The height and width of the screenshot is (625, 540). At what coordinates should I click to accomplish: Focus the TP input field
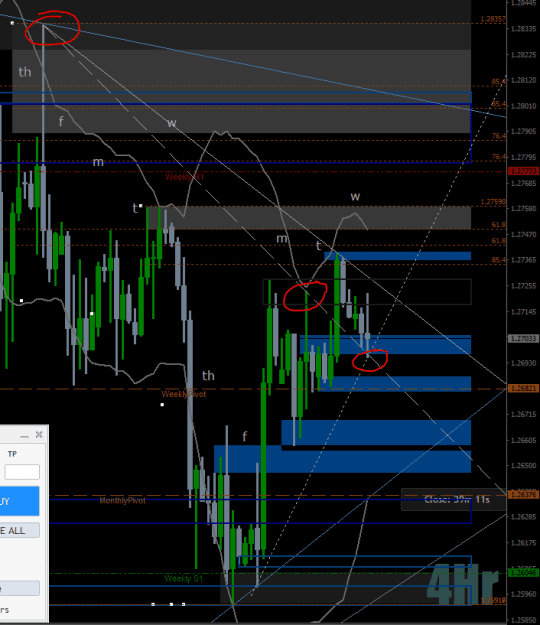point(22,472)
